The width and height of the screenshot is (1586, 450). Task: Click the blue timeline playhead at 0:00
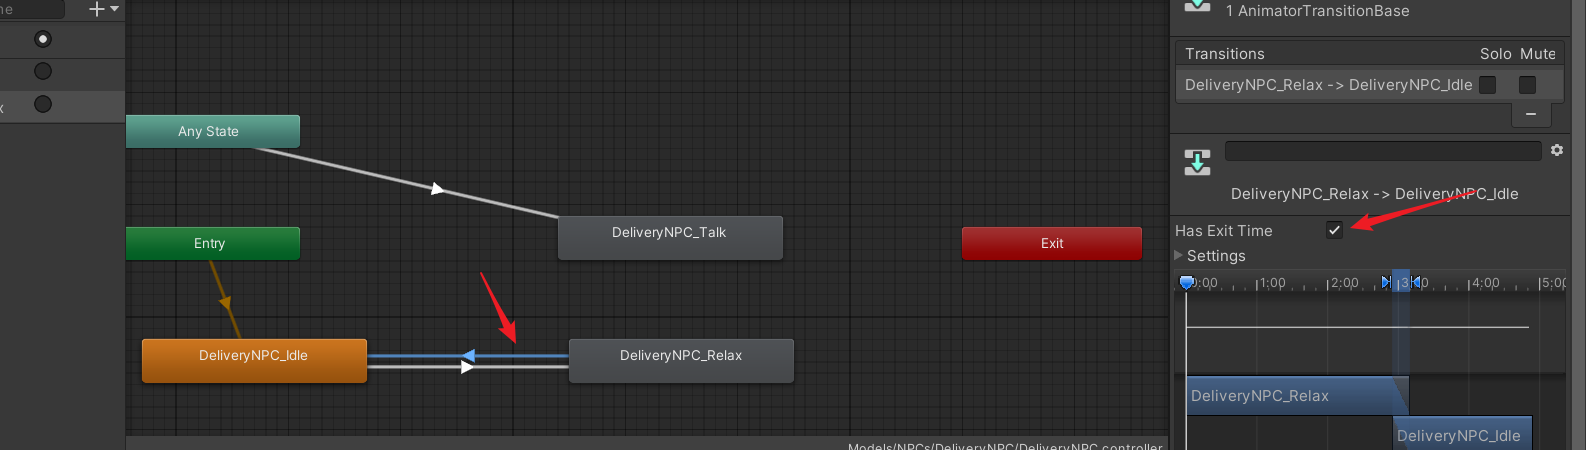(1186, 283)
